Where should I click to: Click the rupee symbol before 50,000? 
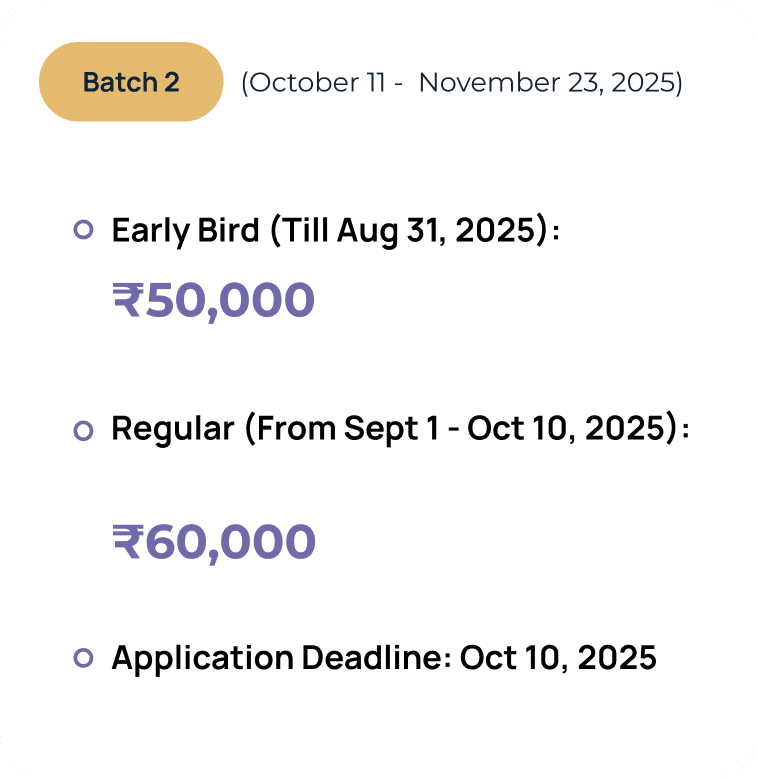click(128, 299)
